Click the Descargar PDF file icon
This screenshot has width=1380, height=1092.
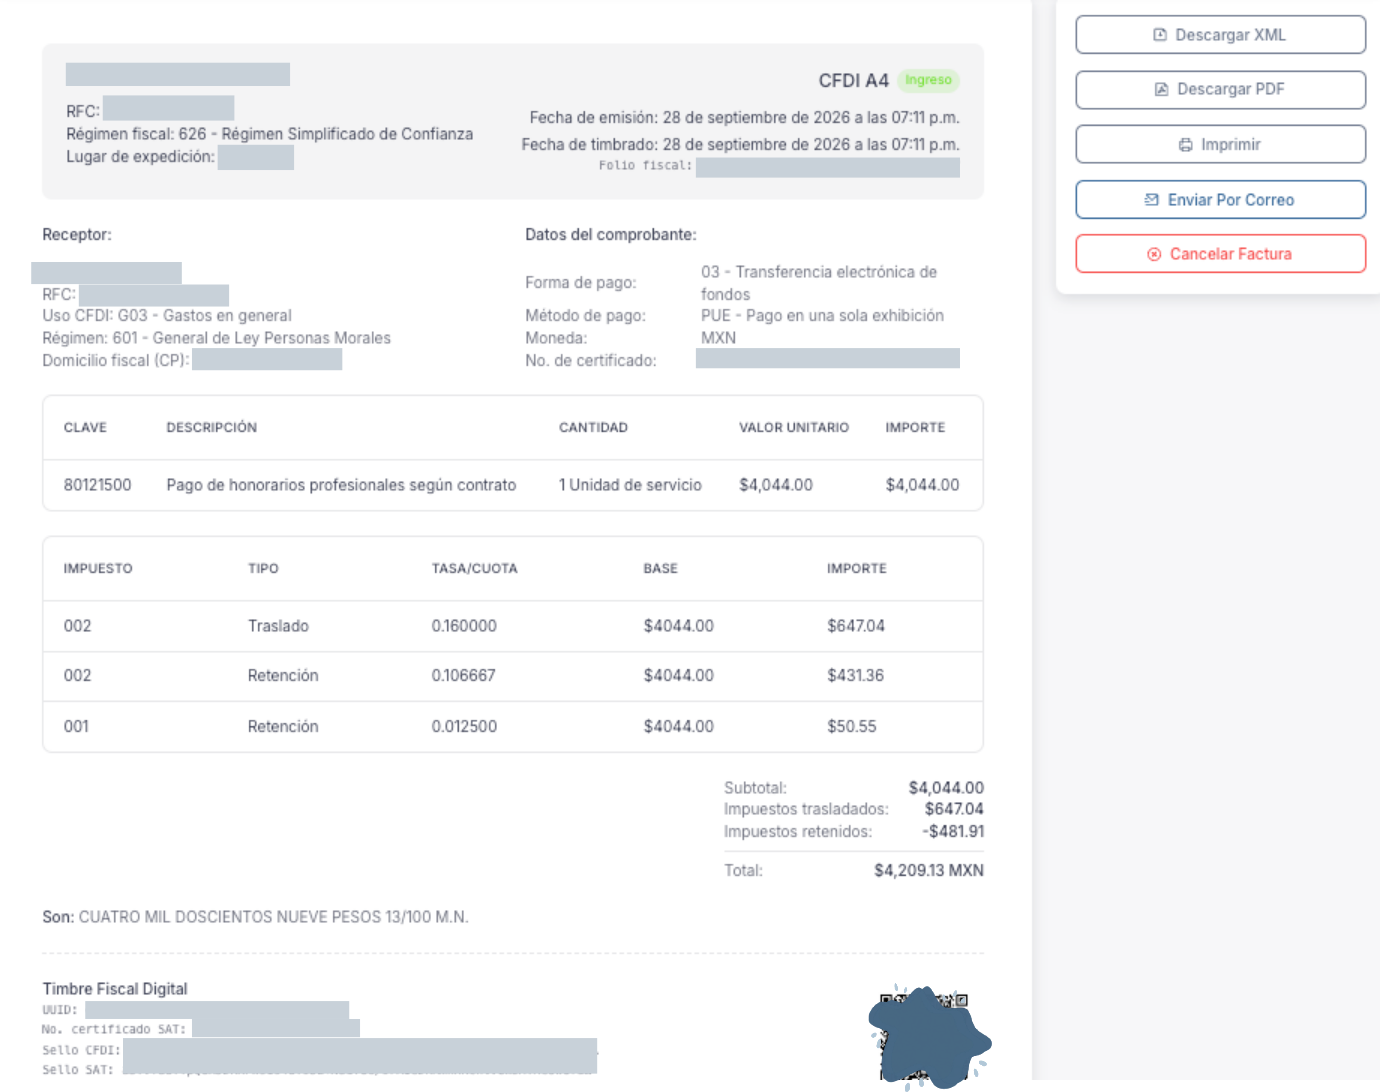click(1162, 89)
